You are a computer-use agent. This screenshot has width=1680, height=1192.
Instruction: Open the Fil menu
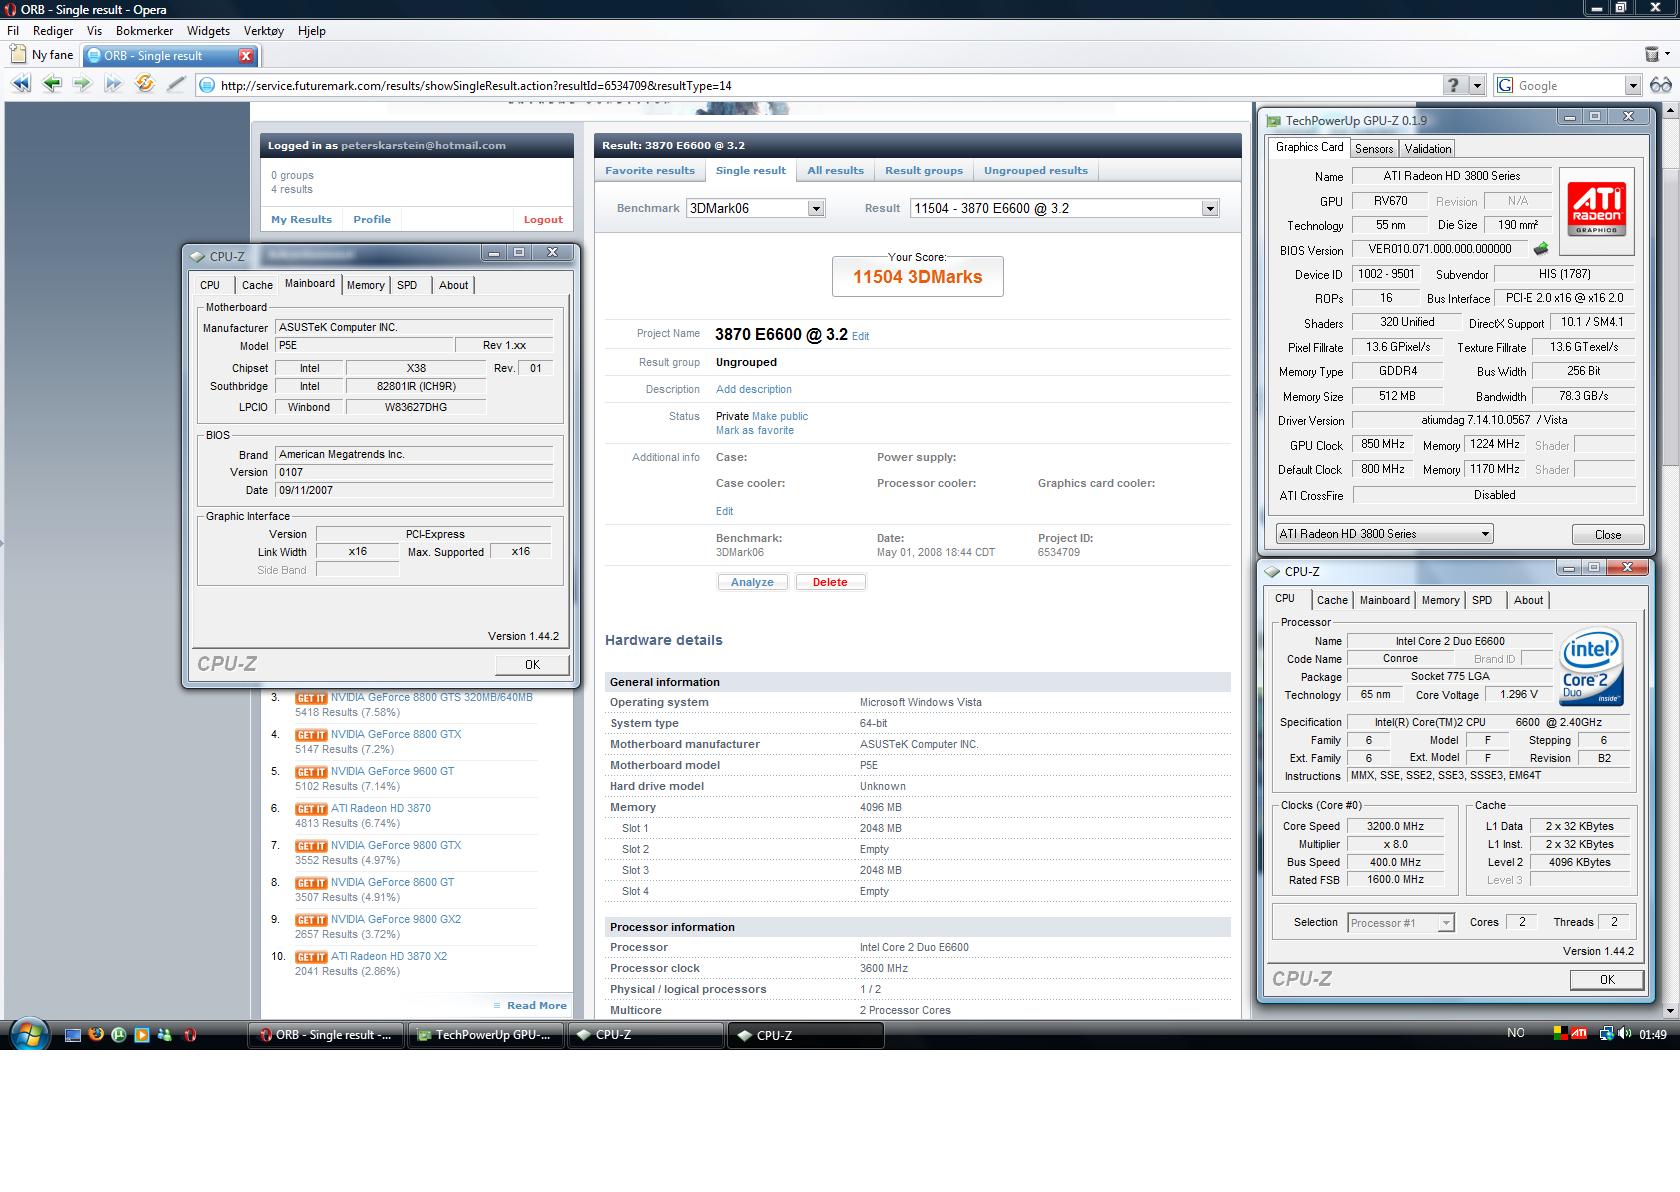[13, 31]
